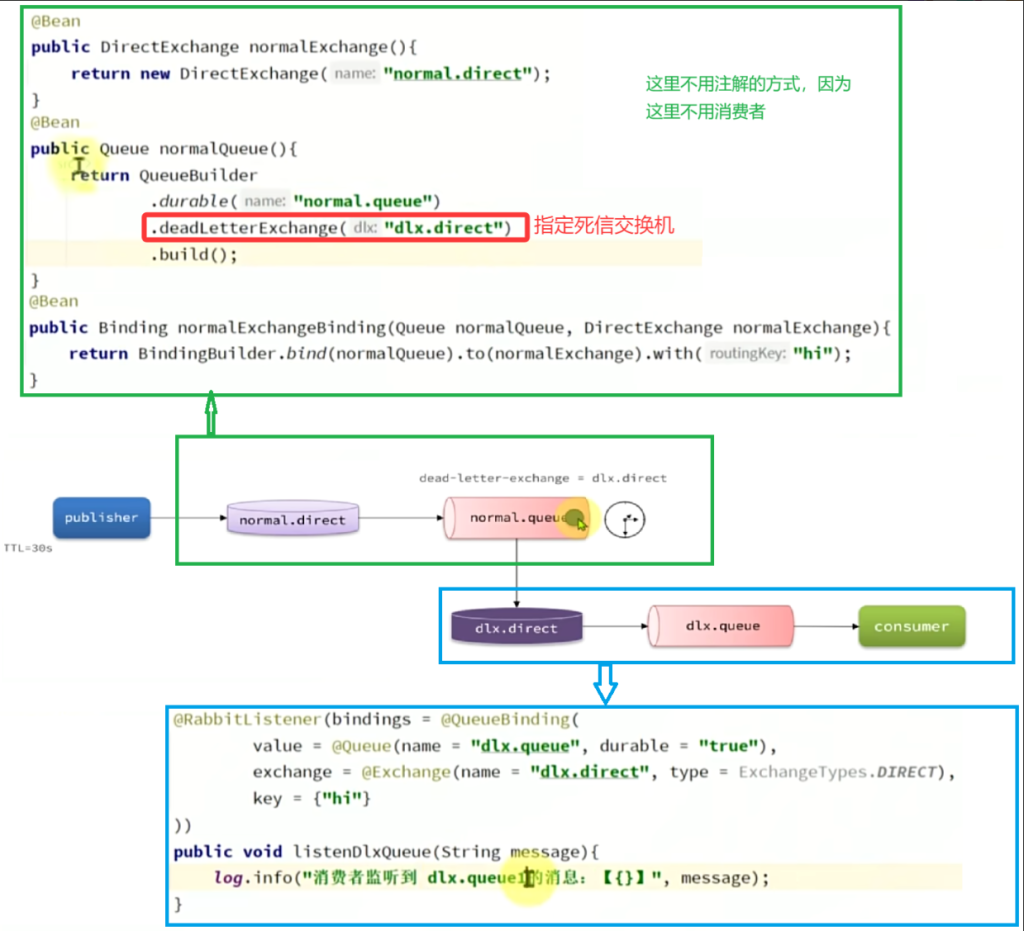Viewport: 1024px width, 931px height.
Task: Click the "normal.direct" string in the code
Action: pyautogui.click(x=462, y=74)
